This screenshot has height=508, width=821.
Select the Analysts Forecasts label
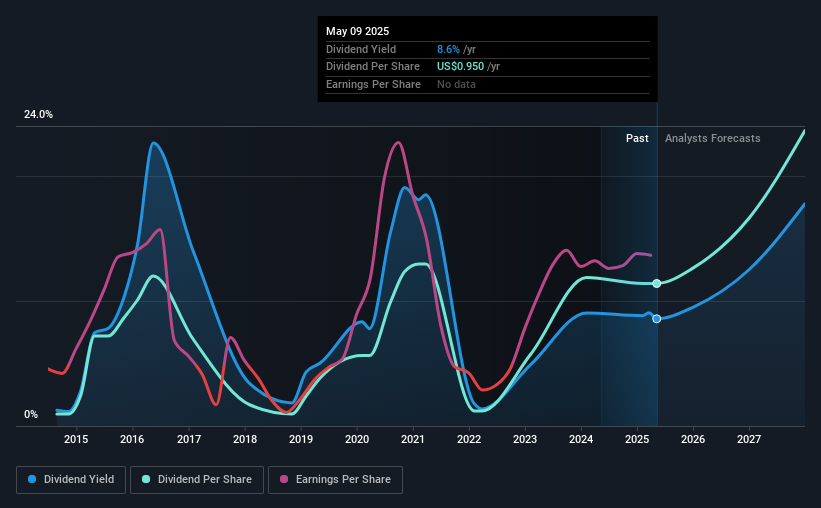point(713,138)
